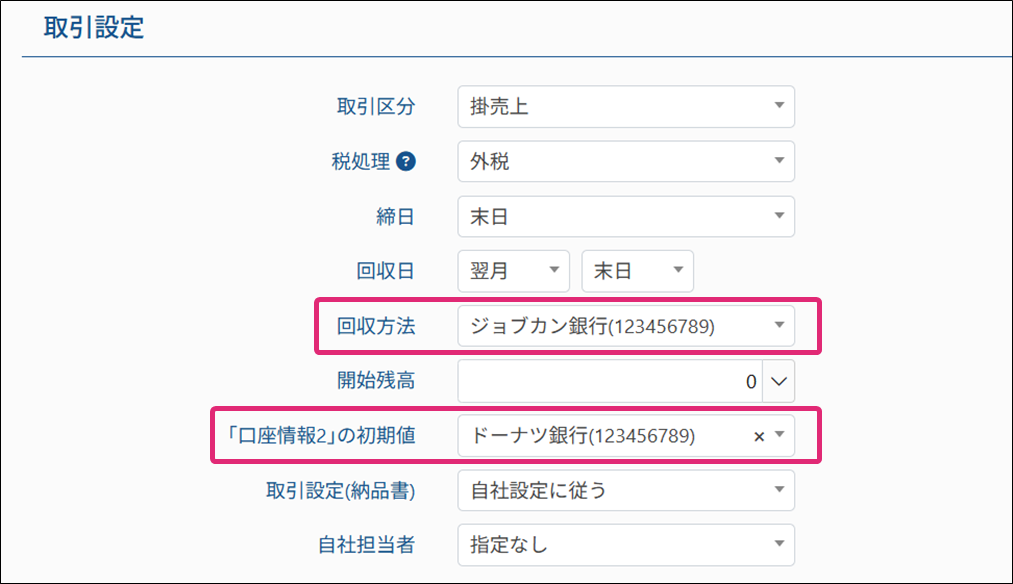Viewport: 1013px width, 584px height.
Task: Open the 回収日 day dropdown showing 末日
Action: point(637,271)
